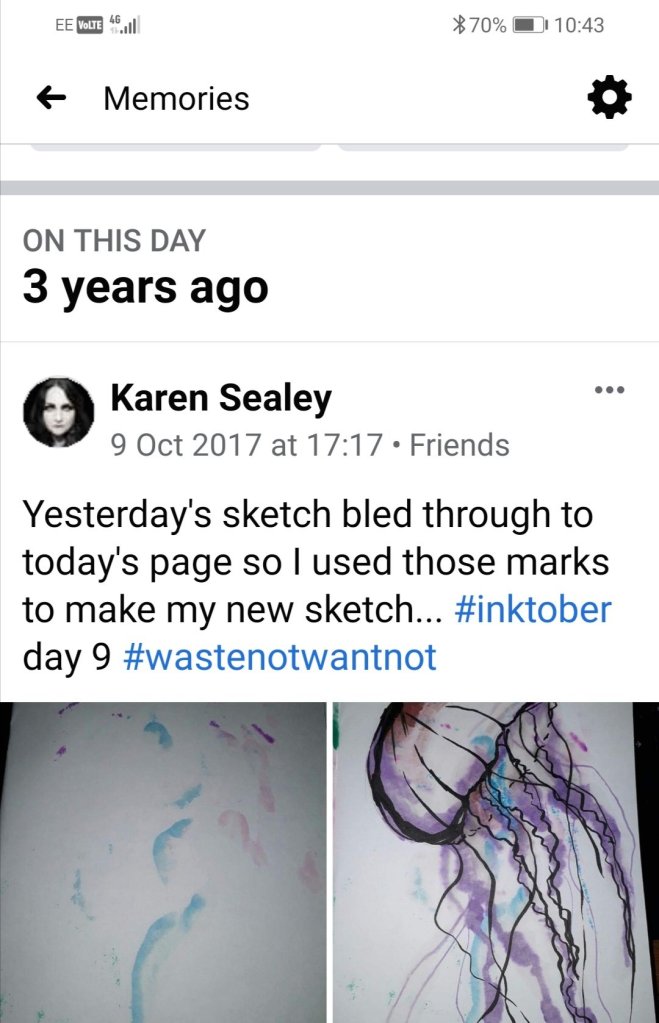Tap the Bluetooth status icon
The image size is (659, 1023).
coord(459,25)
